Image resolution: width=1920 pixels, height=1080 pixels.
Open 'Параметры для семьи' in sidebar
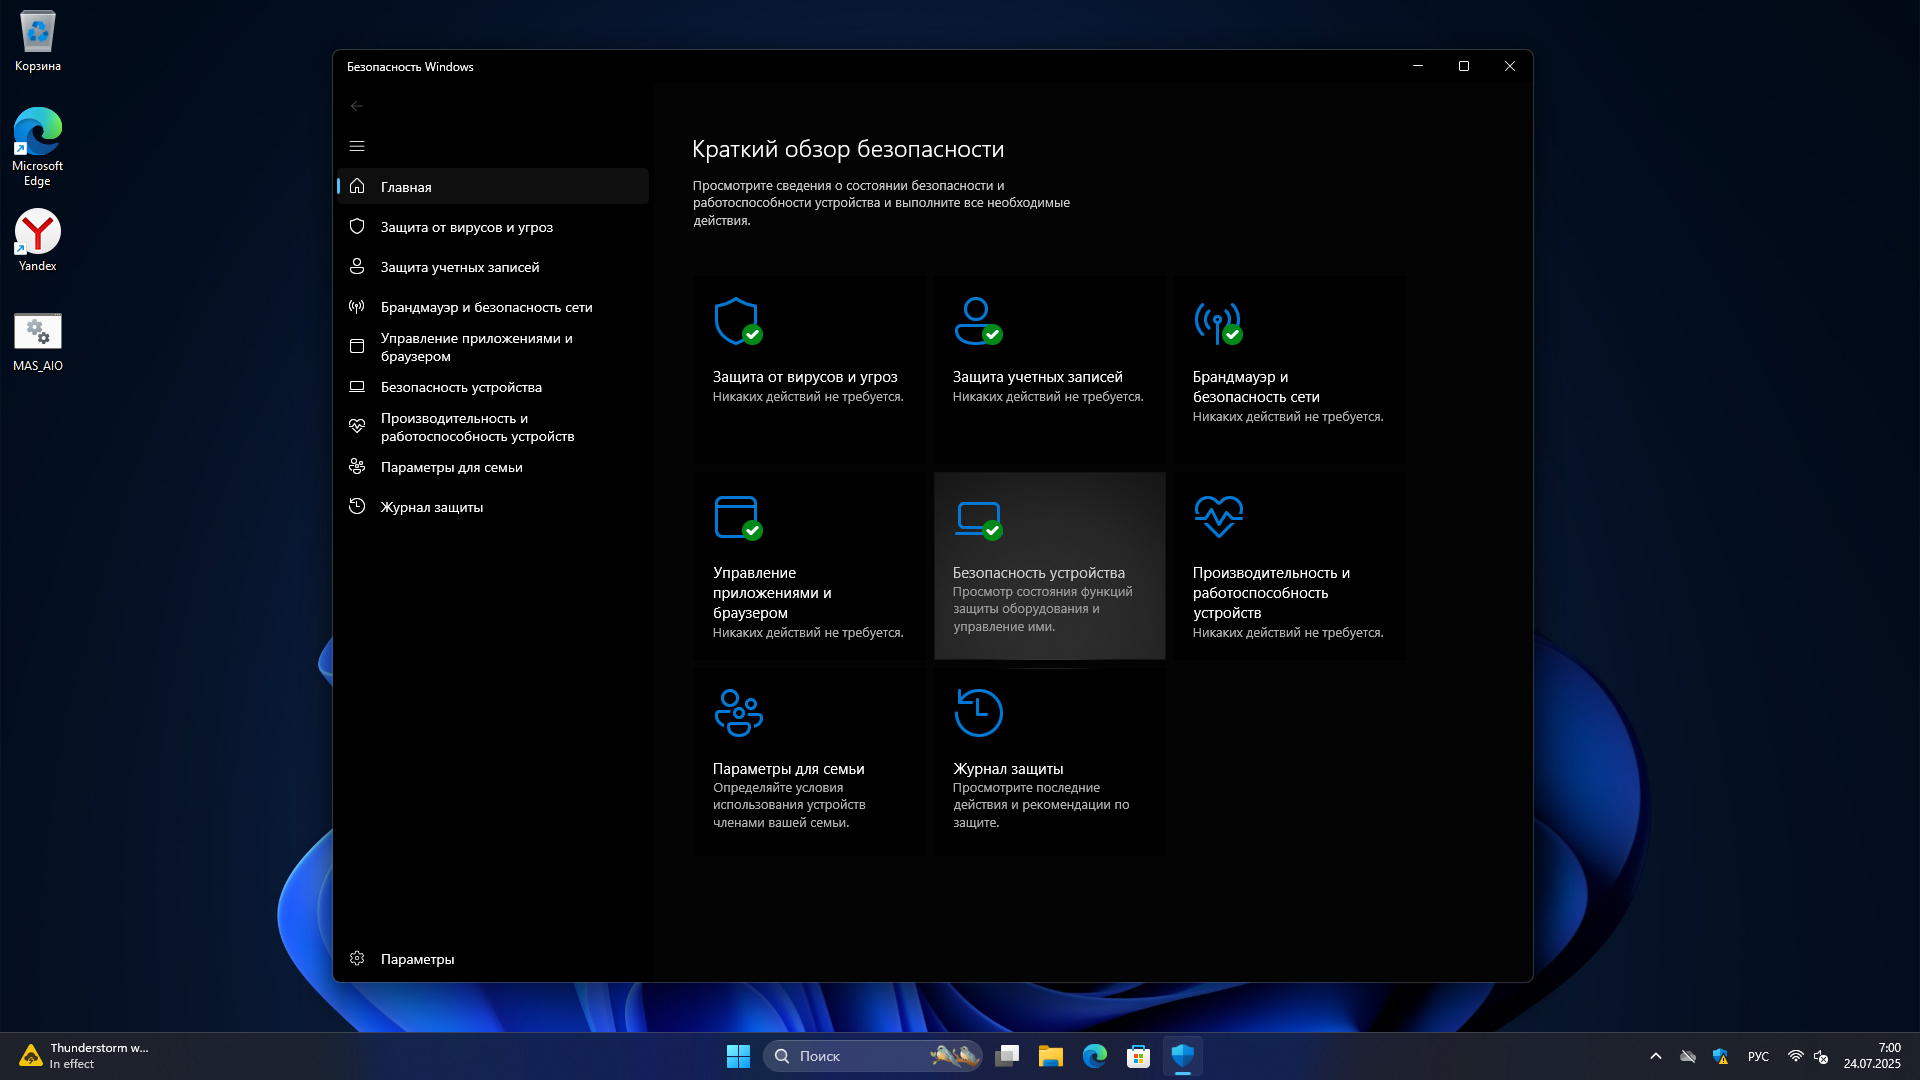pyautogui.click(x=451, y=467)
